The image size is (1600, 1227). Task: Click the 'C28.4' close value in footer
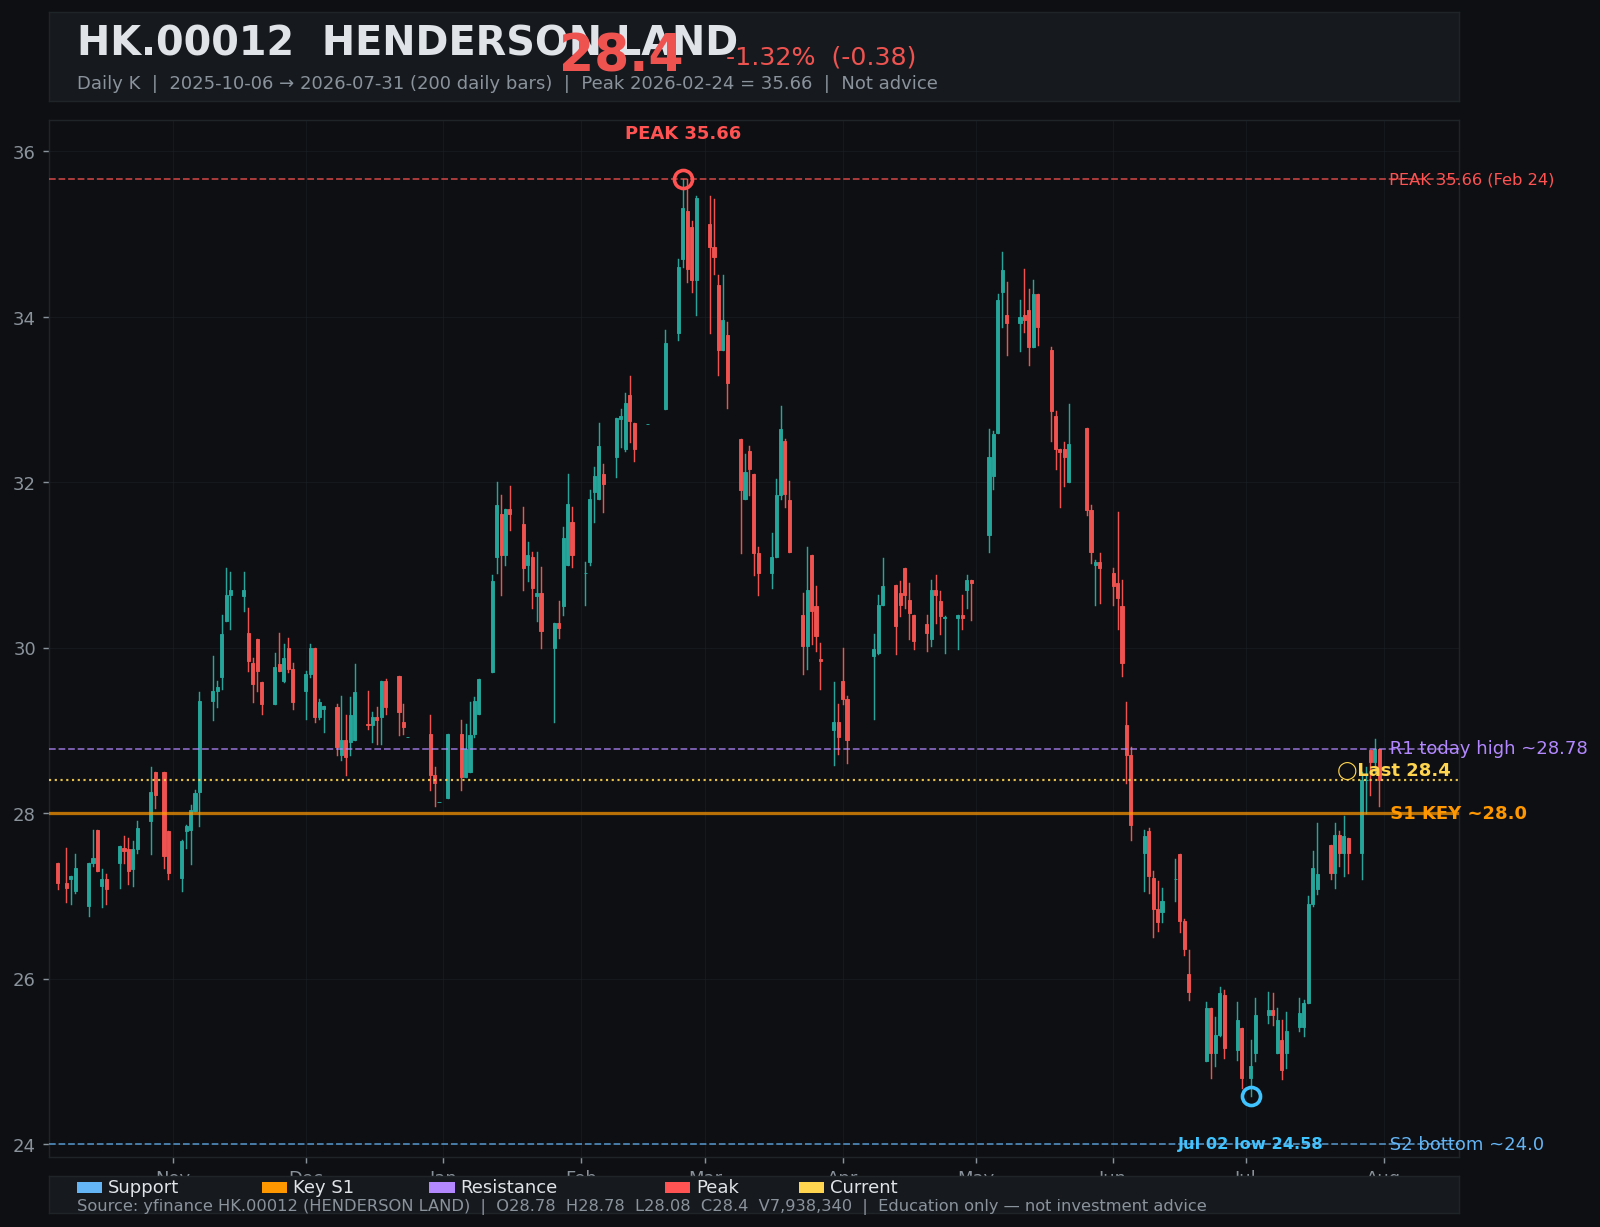click(x=727, y=1206)
